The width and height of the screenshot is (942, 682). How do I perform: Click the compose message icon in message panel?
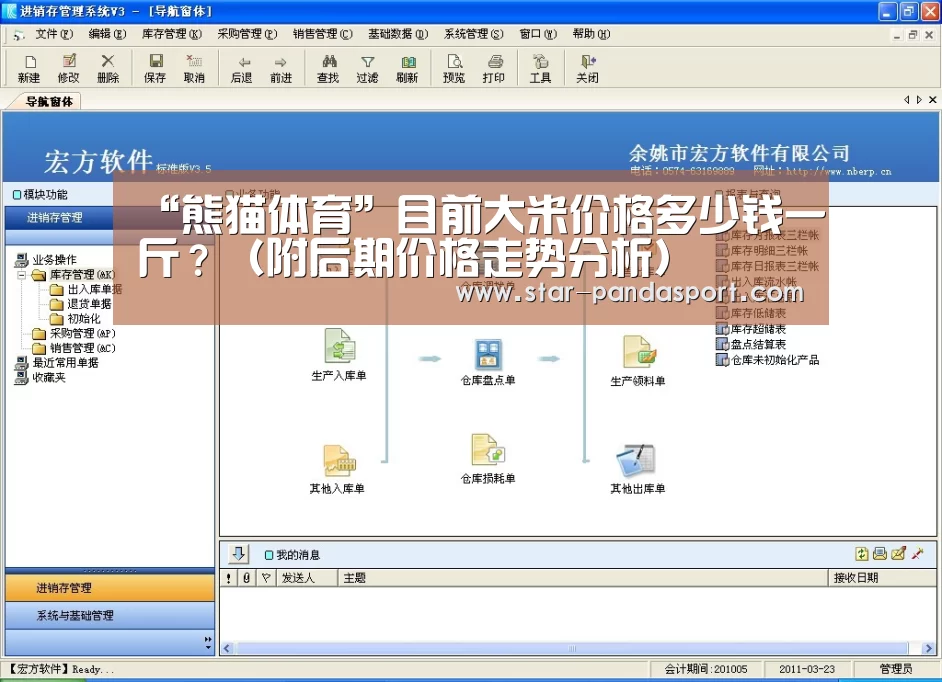click(x=898, y=553)
